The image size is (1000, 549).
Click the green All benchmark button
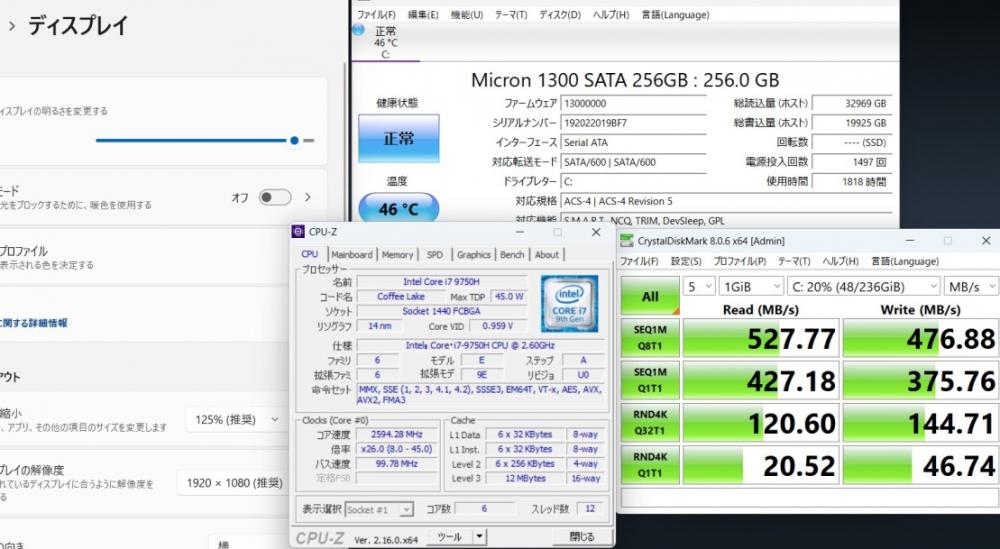pyautogui.click(x=651, y=296)
